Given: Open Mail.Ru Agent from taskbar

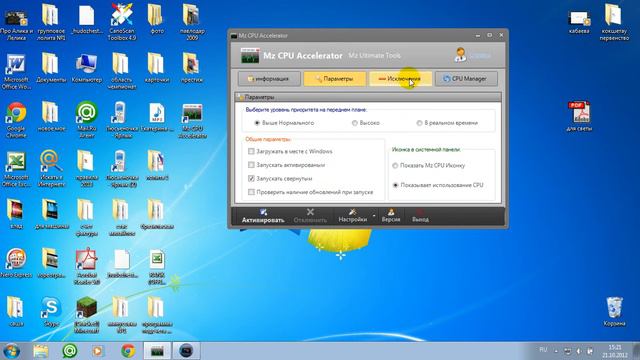Looking at the screenshot, I should (x=70, y=351).
